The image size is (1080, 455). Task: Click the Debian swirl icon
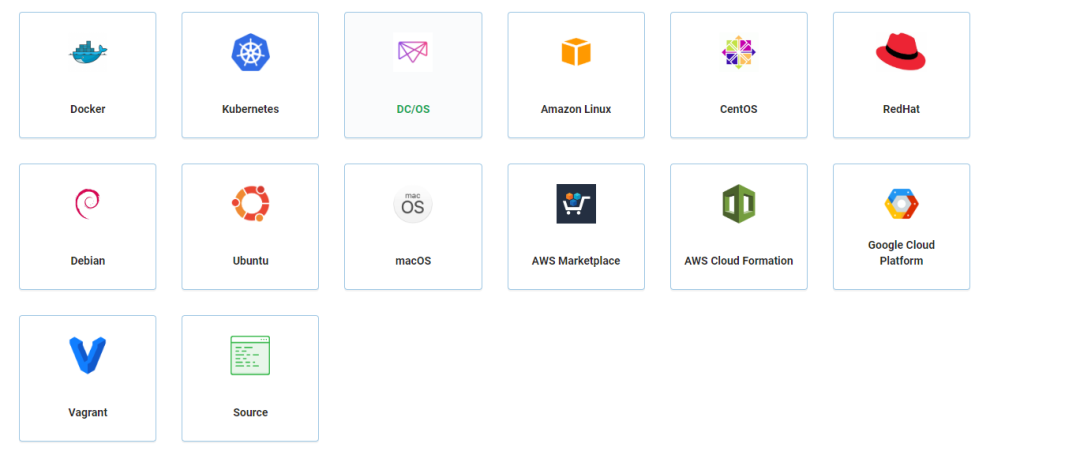[x=87, y=204]
